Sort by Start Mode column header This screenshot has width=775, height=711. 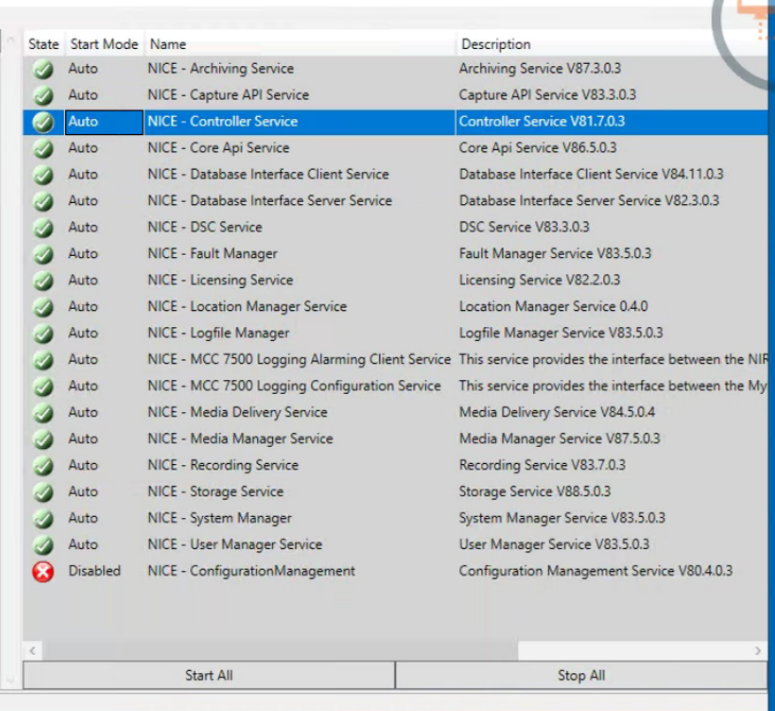104,44
